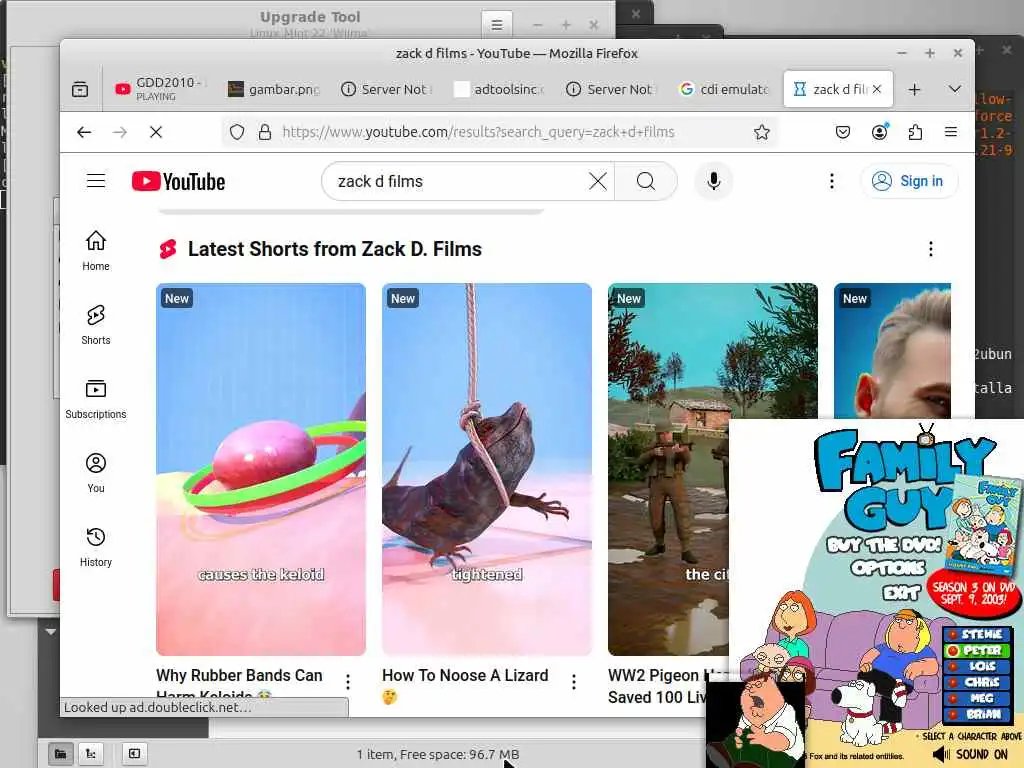Switch to cdi emulator Google tab
Screen dimensions: 1024x768
point(724,89)
